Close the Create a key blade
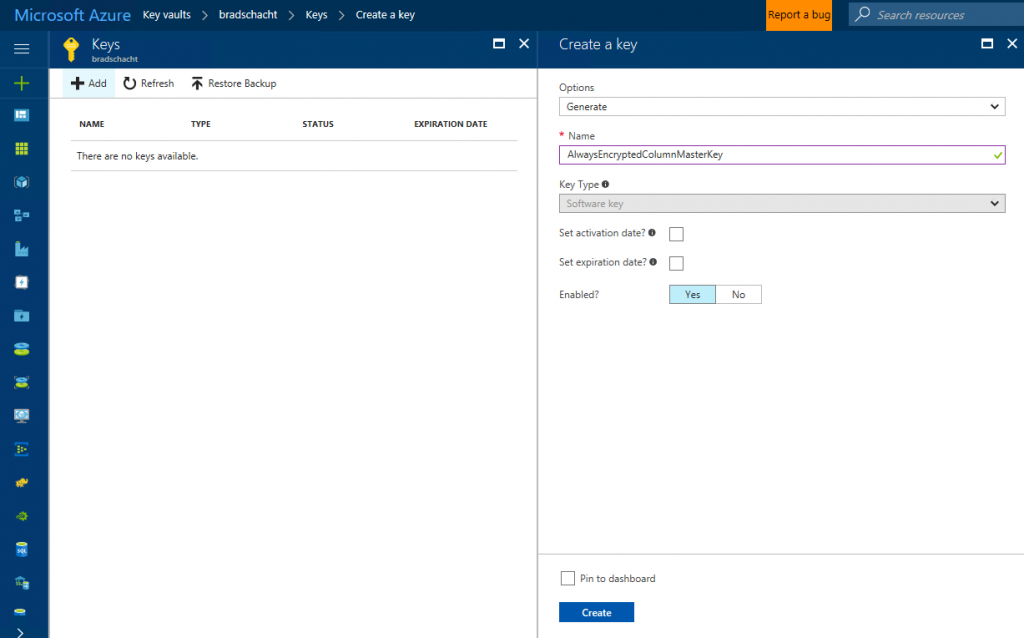Viewport: 1024px width, 638px height. click(x=1012, y=44)
